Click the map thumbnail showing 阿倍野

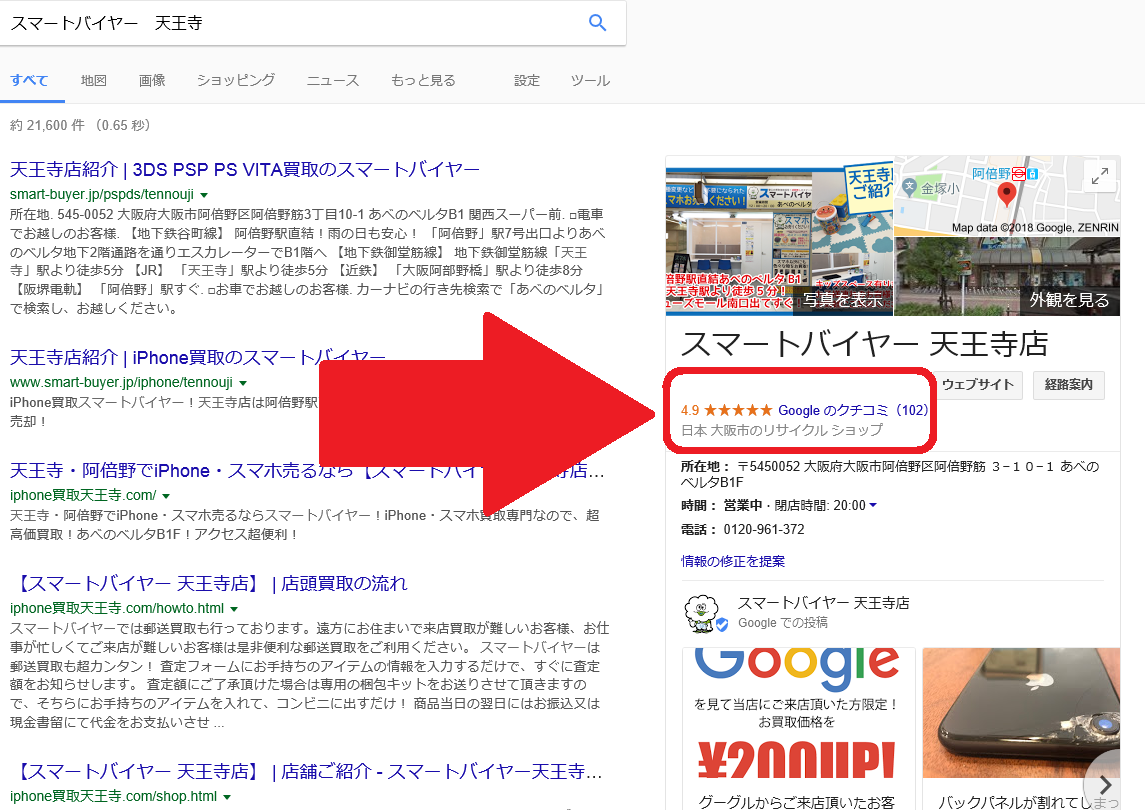coord(1007,196)
